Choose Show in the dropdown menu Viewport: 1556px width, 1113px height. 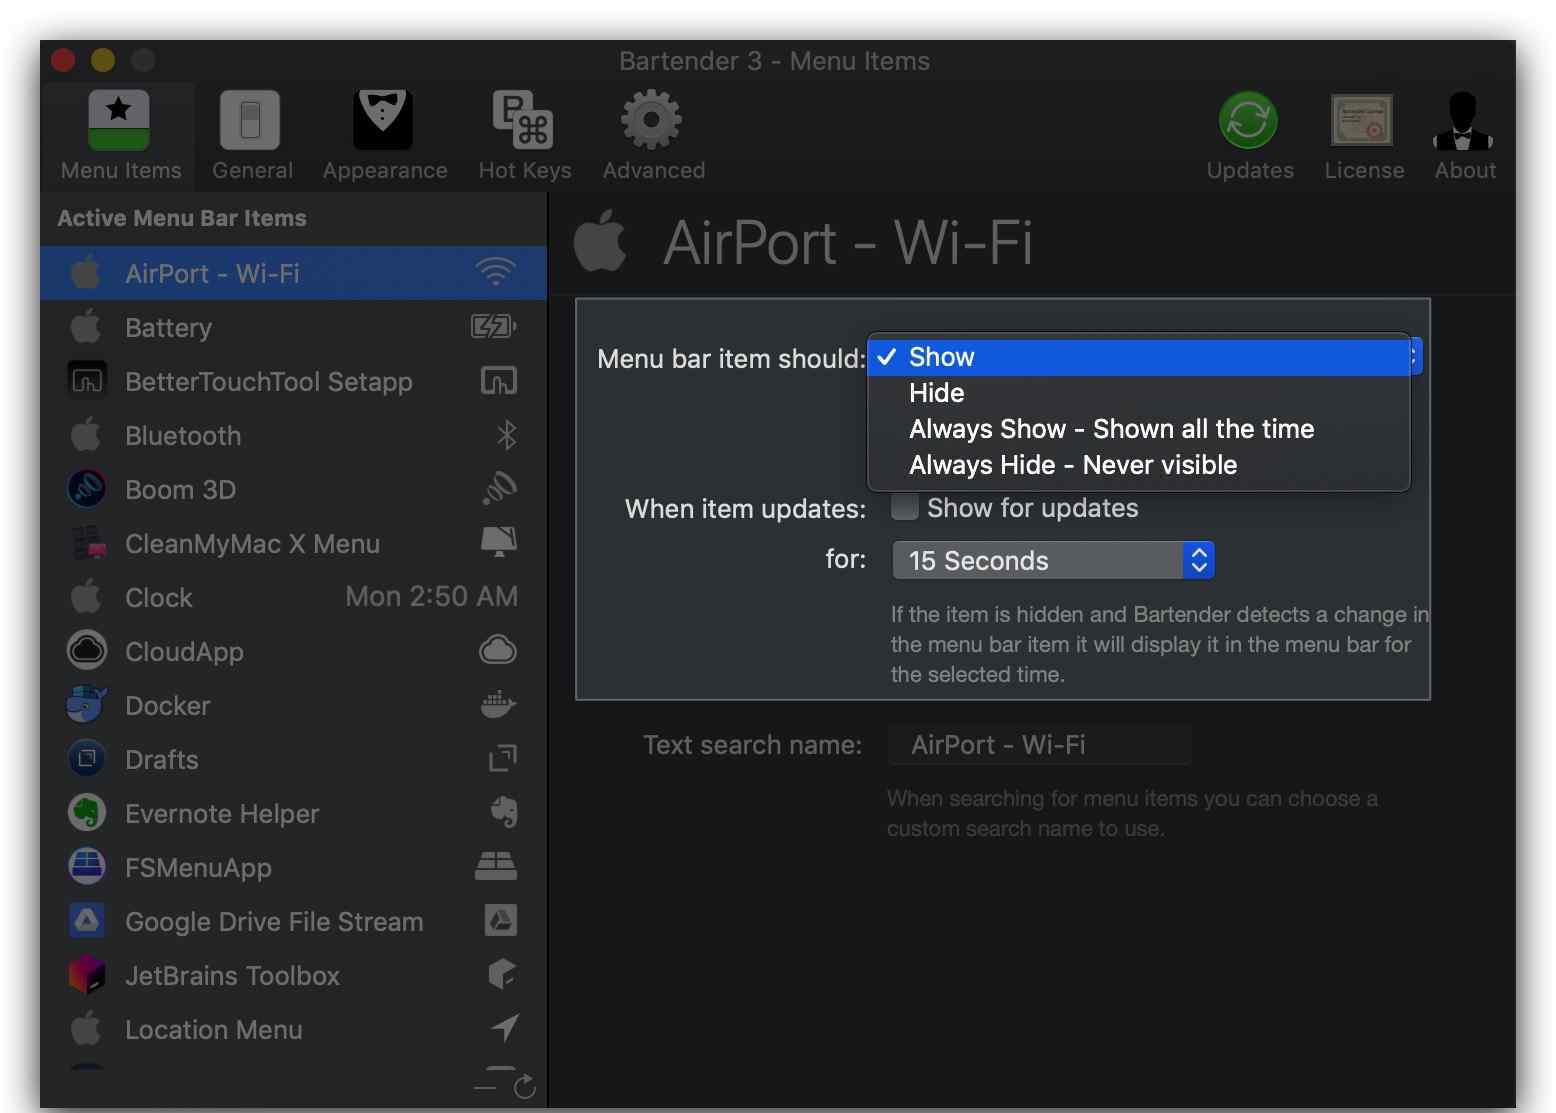pyautogui.click(x=1139, y=357)
